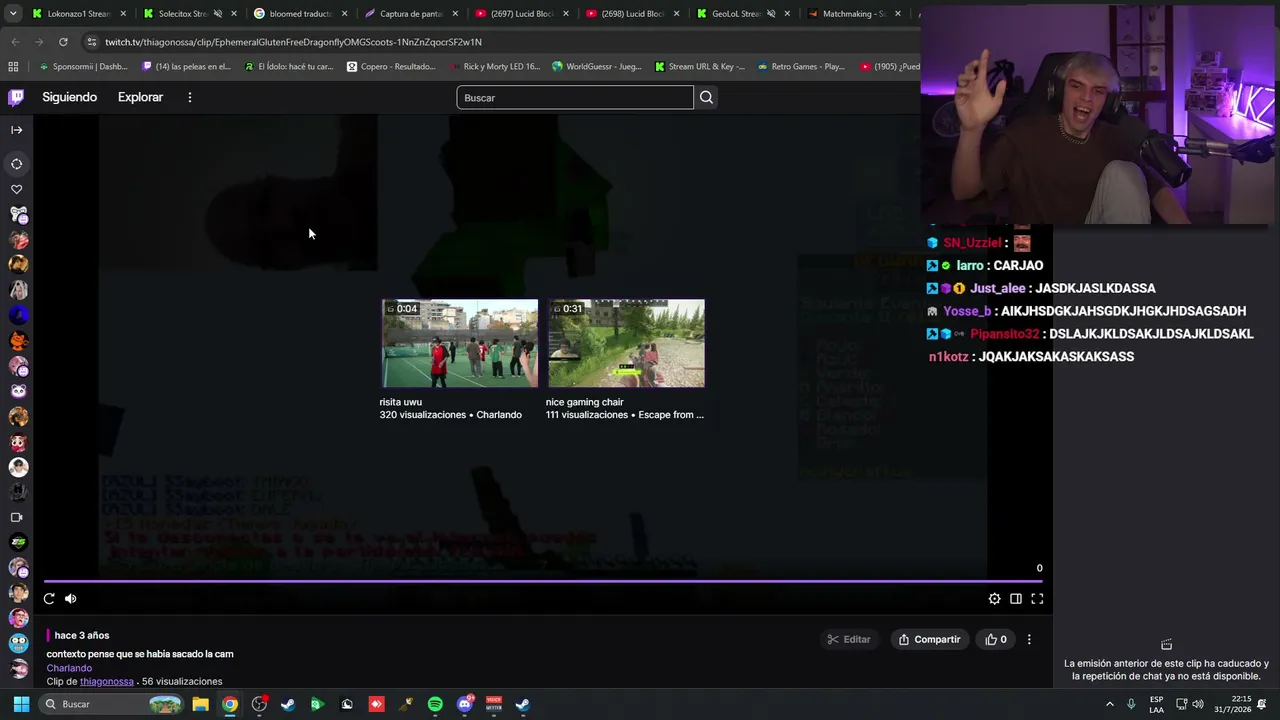Open the Windows Start menu
The height and width of the screenshot is (720, 1280).
21,704
